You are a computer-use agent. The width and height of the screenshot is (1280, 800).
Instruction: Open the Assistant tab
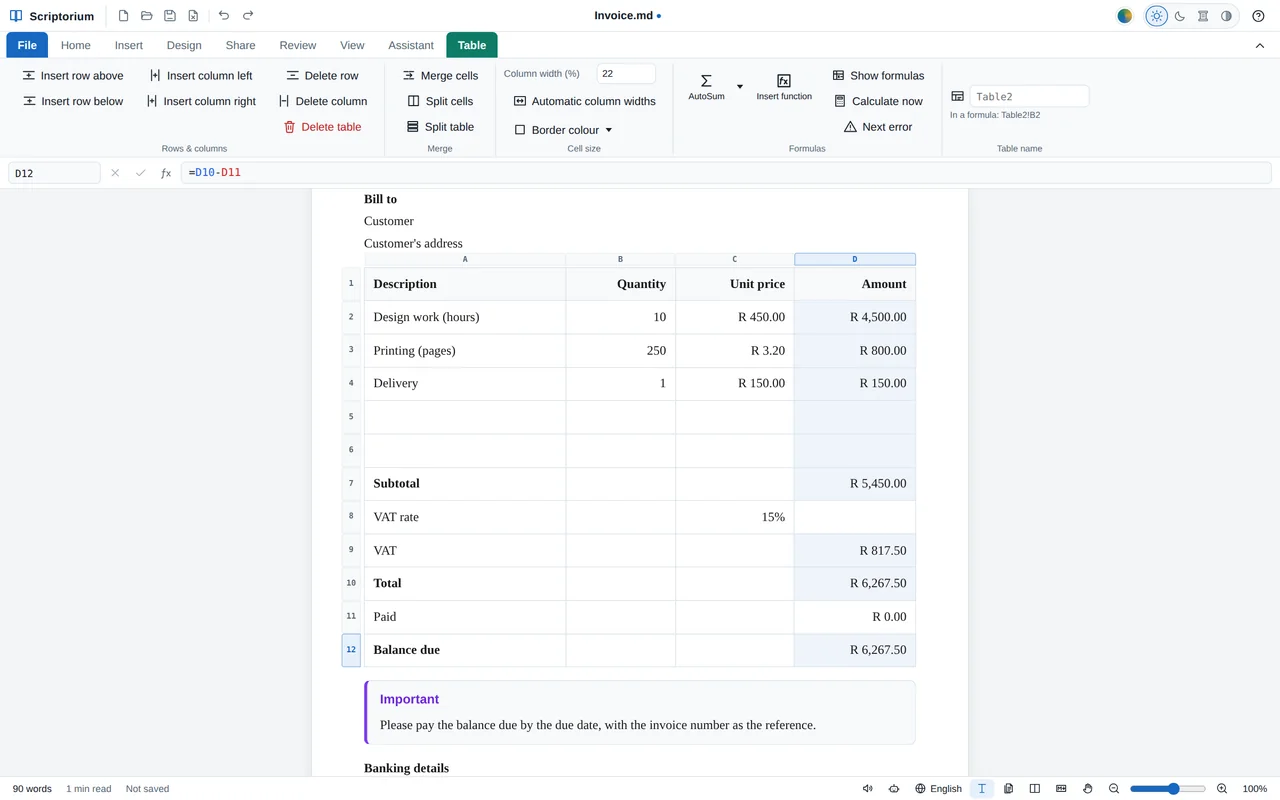(x=411, y=45)
